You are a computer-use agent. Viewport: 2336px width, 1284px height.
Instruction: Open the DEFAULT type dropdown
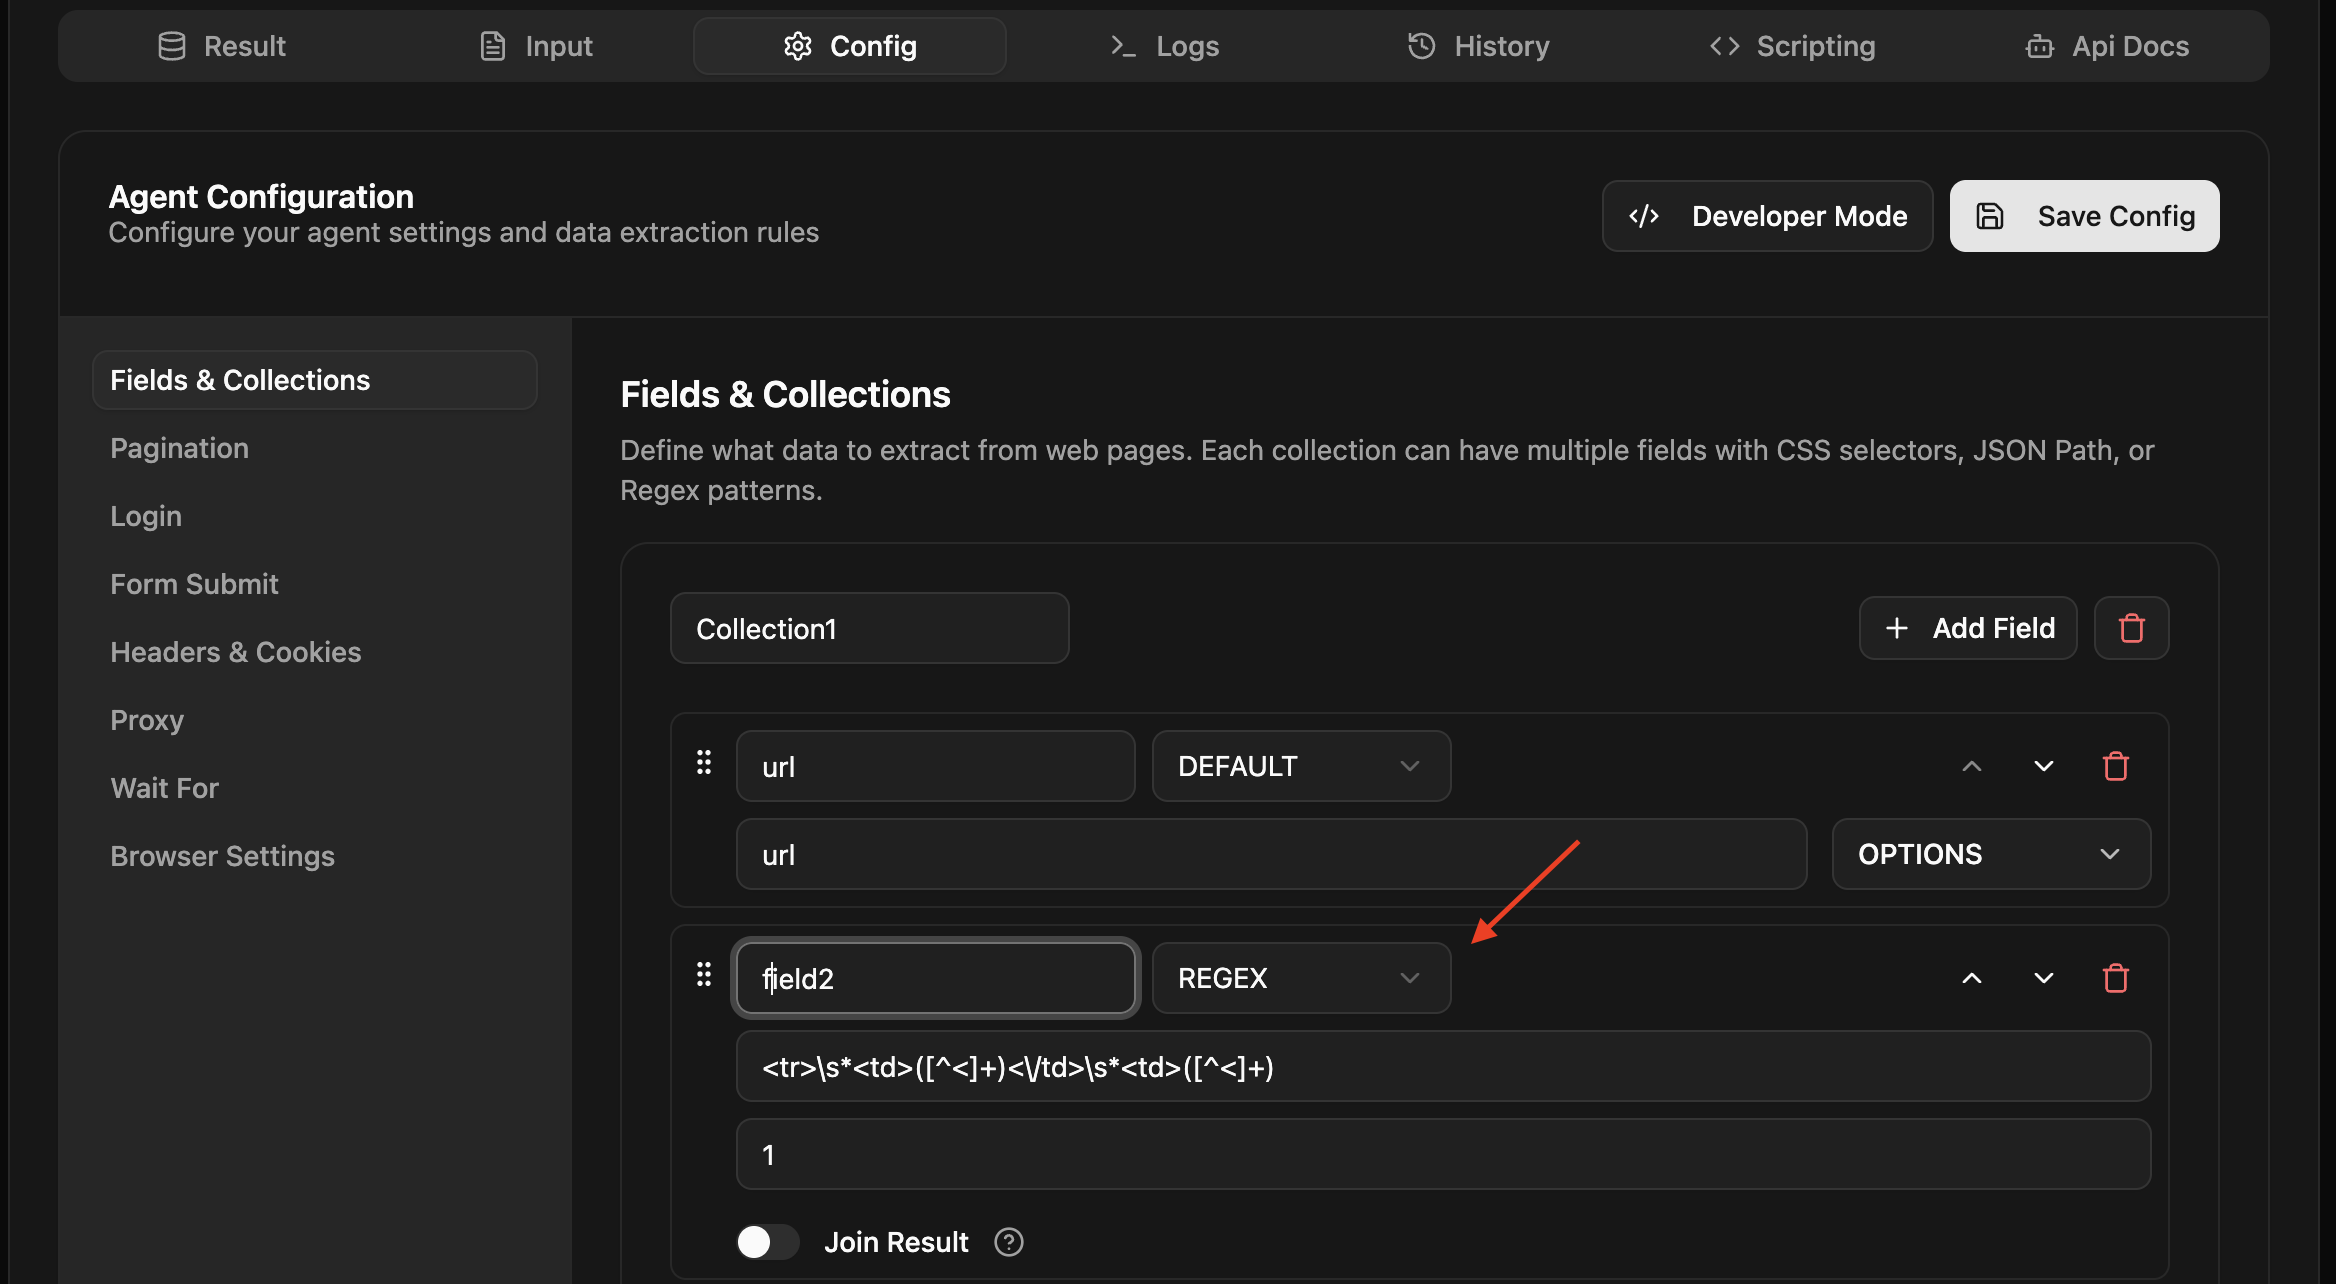point(1300,766)
